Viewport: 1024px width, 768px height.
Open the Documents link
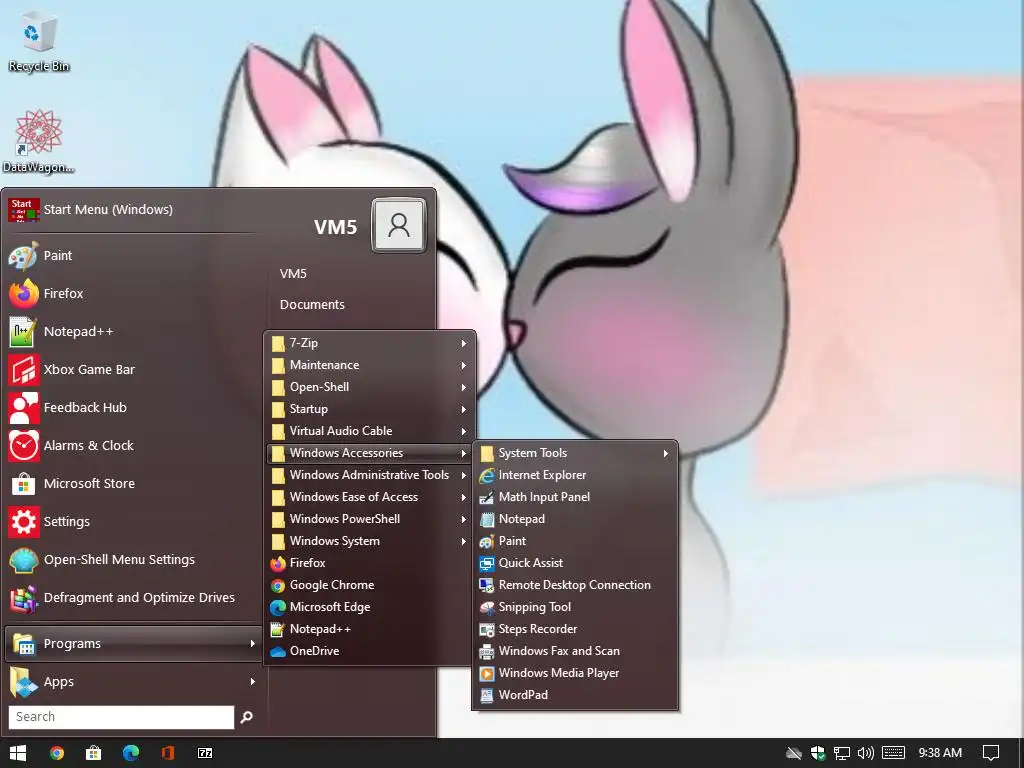point(312,305)
